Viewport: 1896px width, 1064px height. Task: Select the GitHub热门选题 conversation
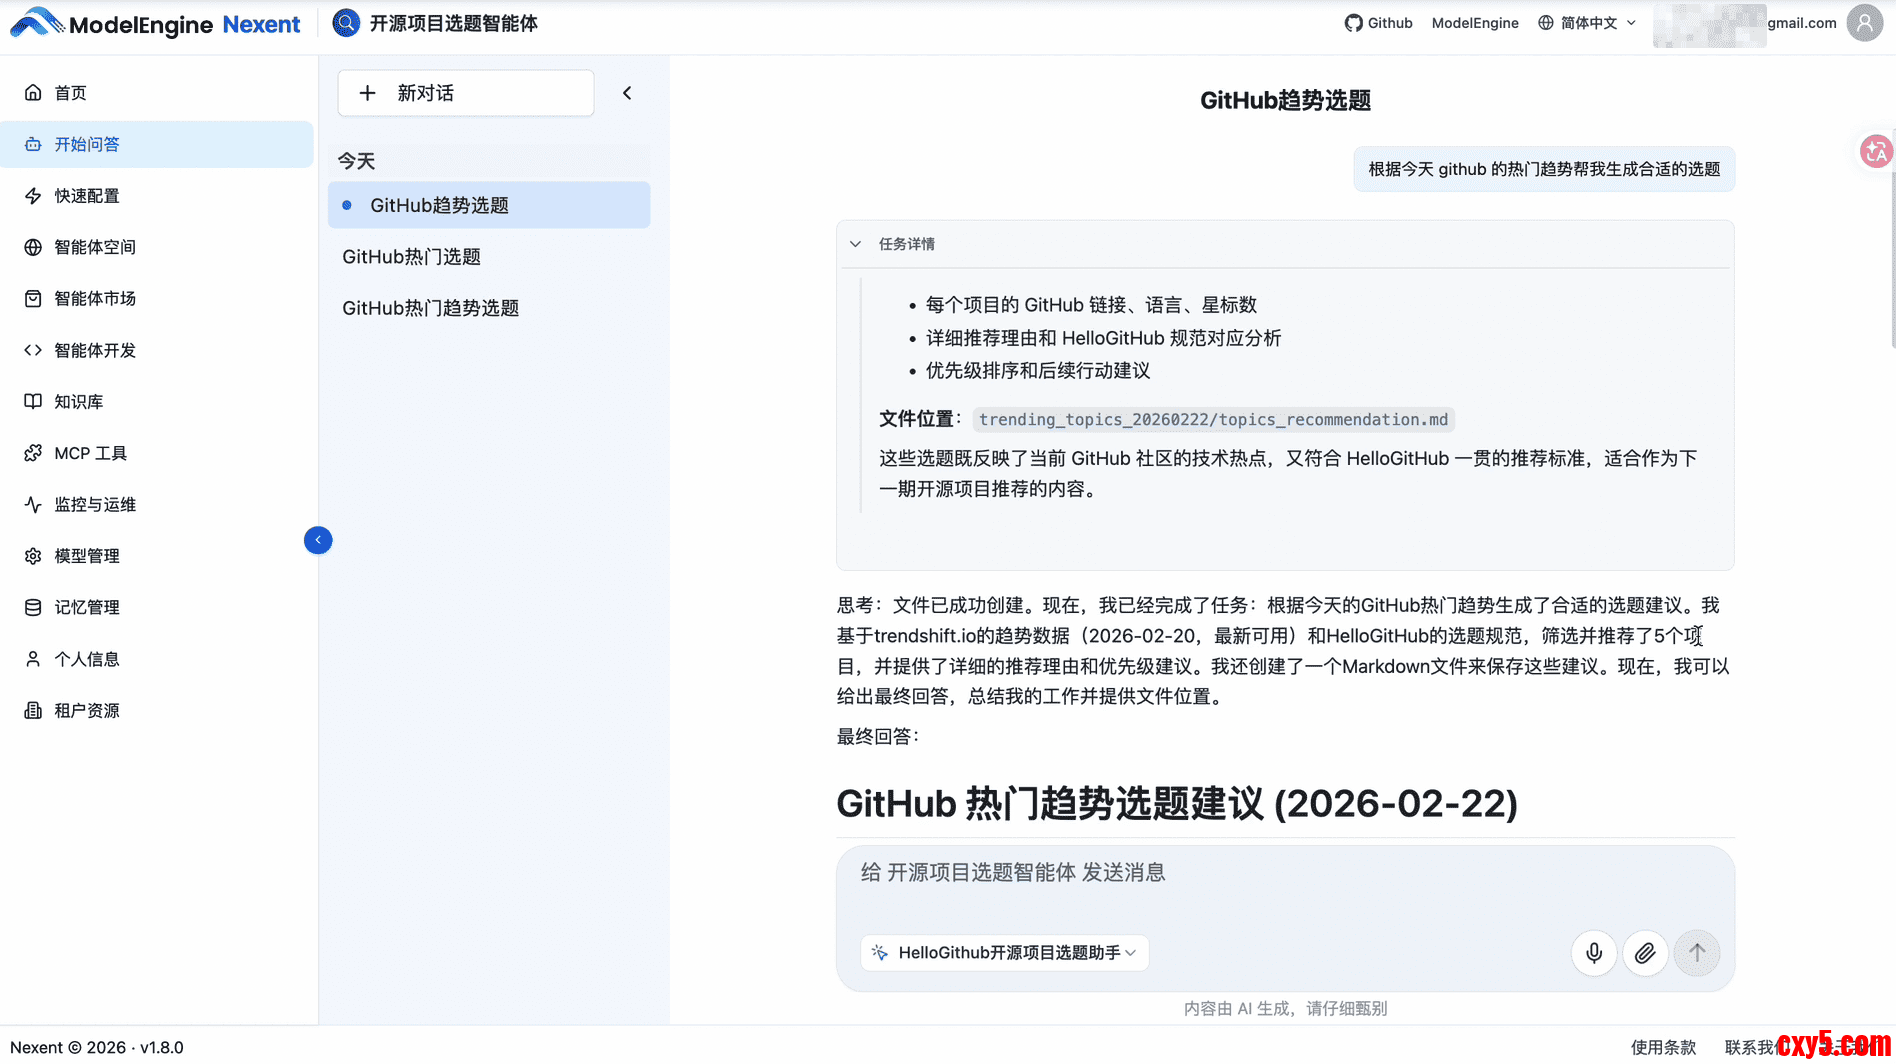pyautogui.click(x=411, y=257)
